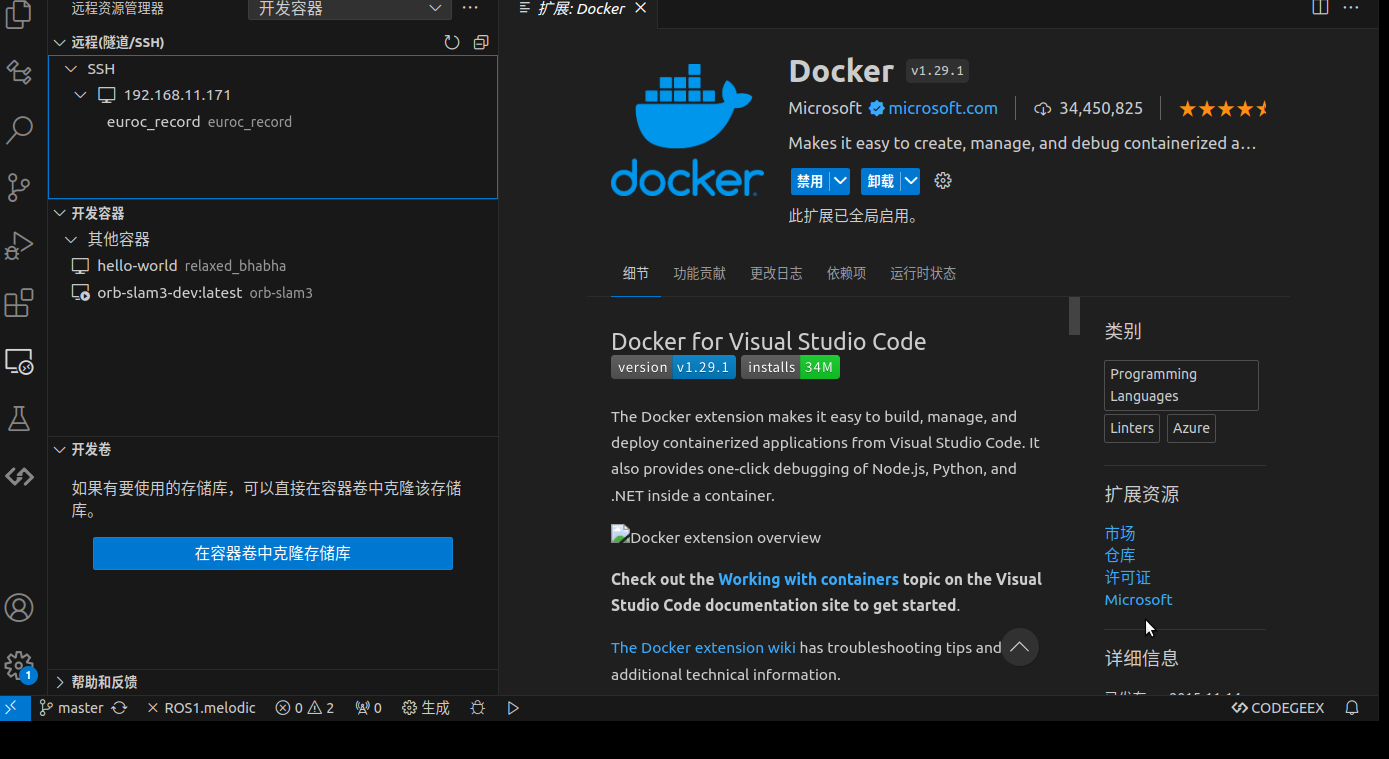
Task: Open forwarded ports indicator showing 0
Action: (x=368, y=707)
